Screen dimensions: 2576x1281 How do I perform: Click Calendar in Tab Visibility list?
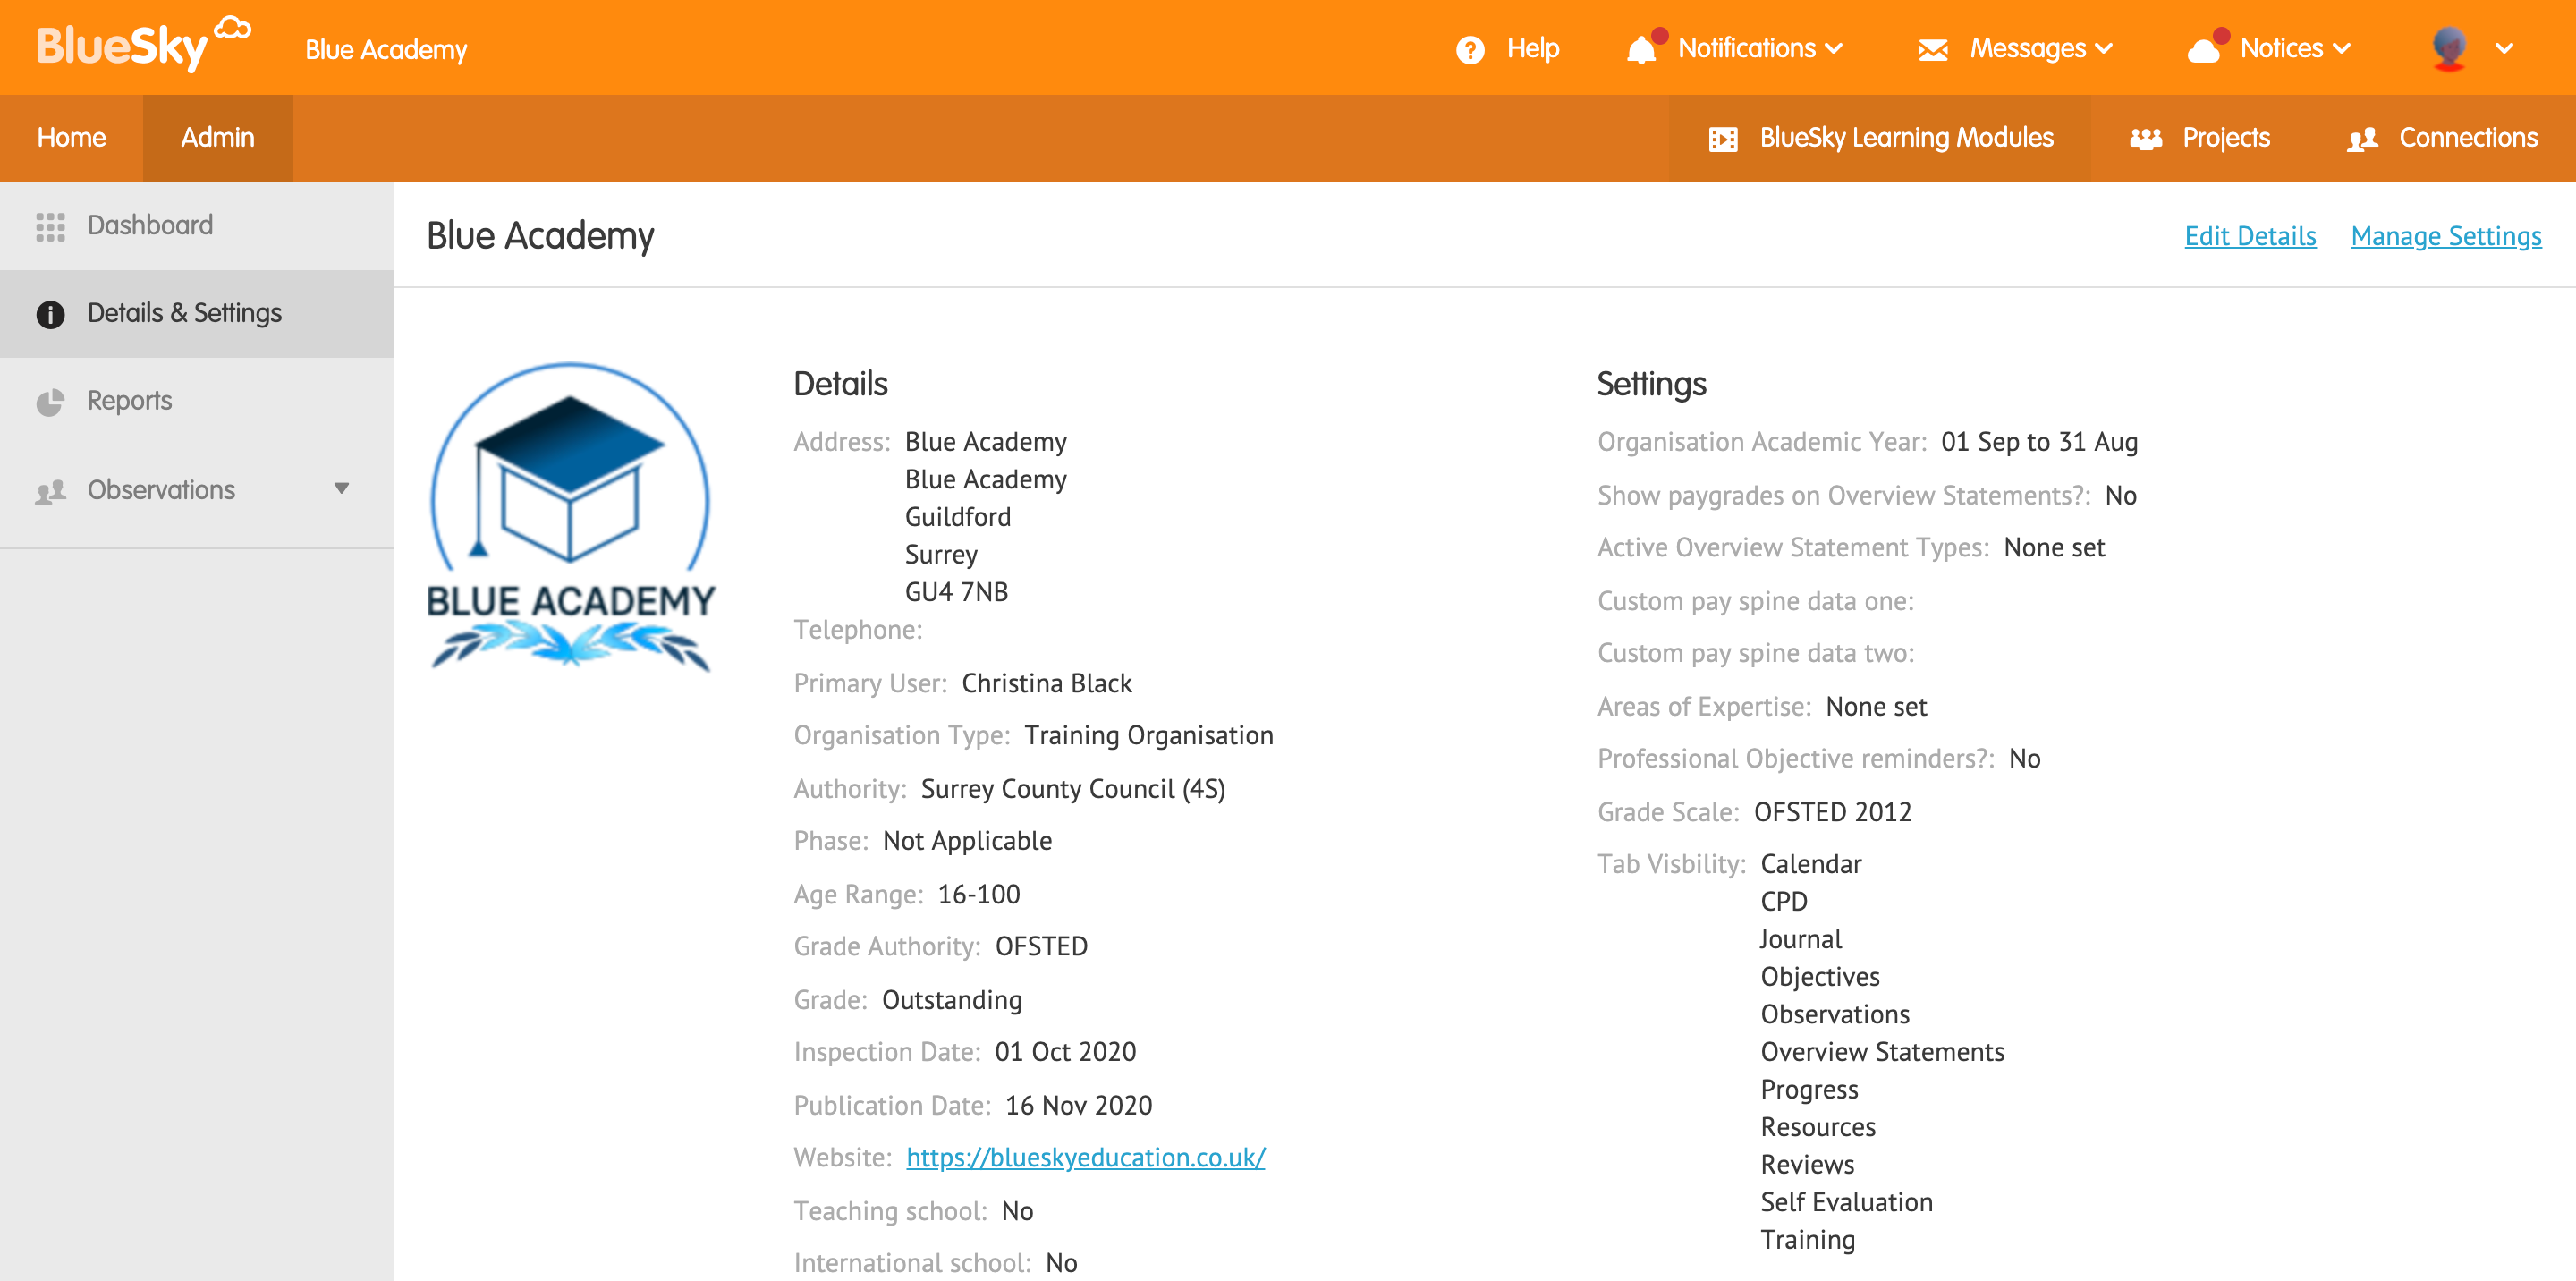(x=1811, y=865)
